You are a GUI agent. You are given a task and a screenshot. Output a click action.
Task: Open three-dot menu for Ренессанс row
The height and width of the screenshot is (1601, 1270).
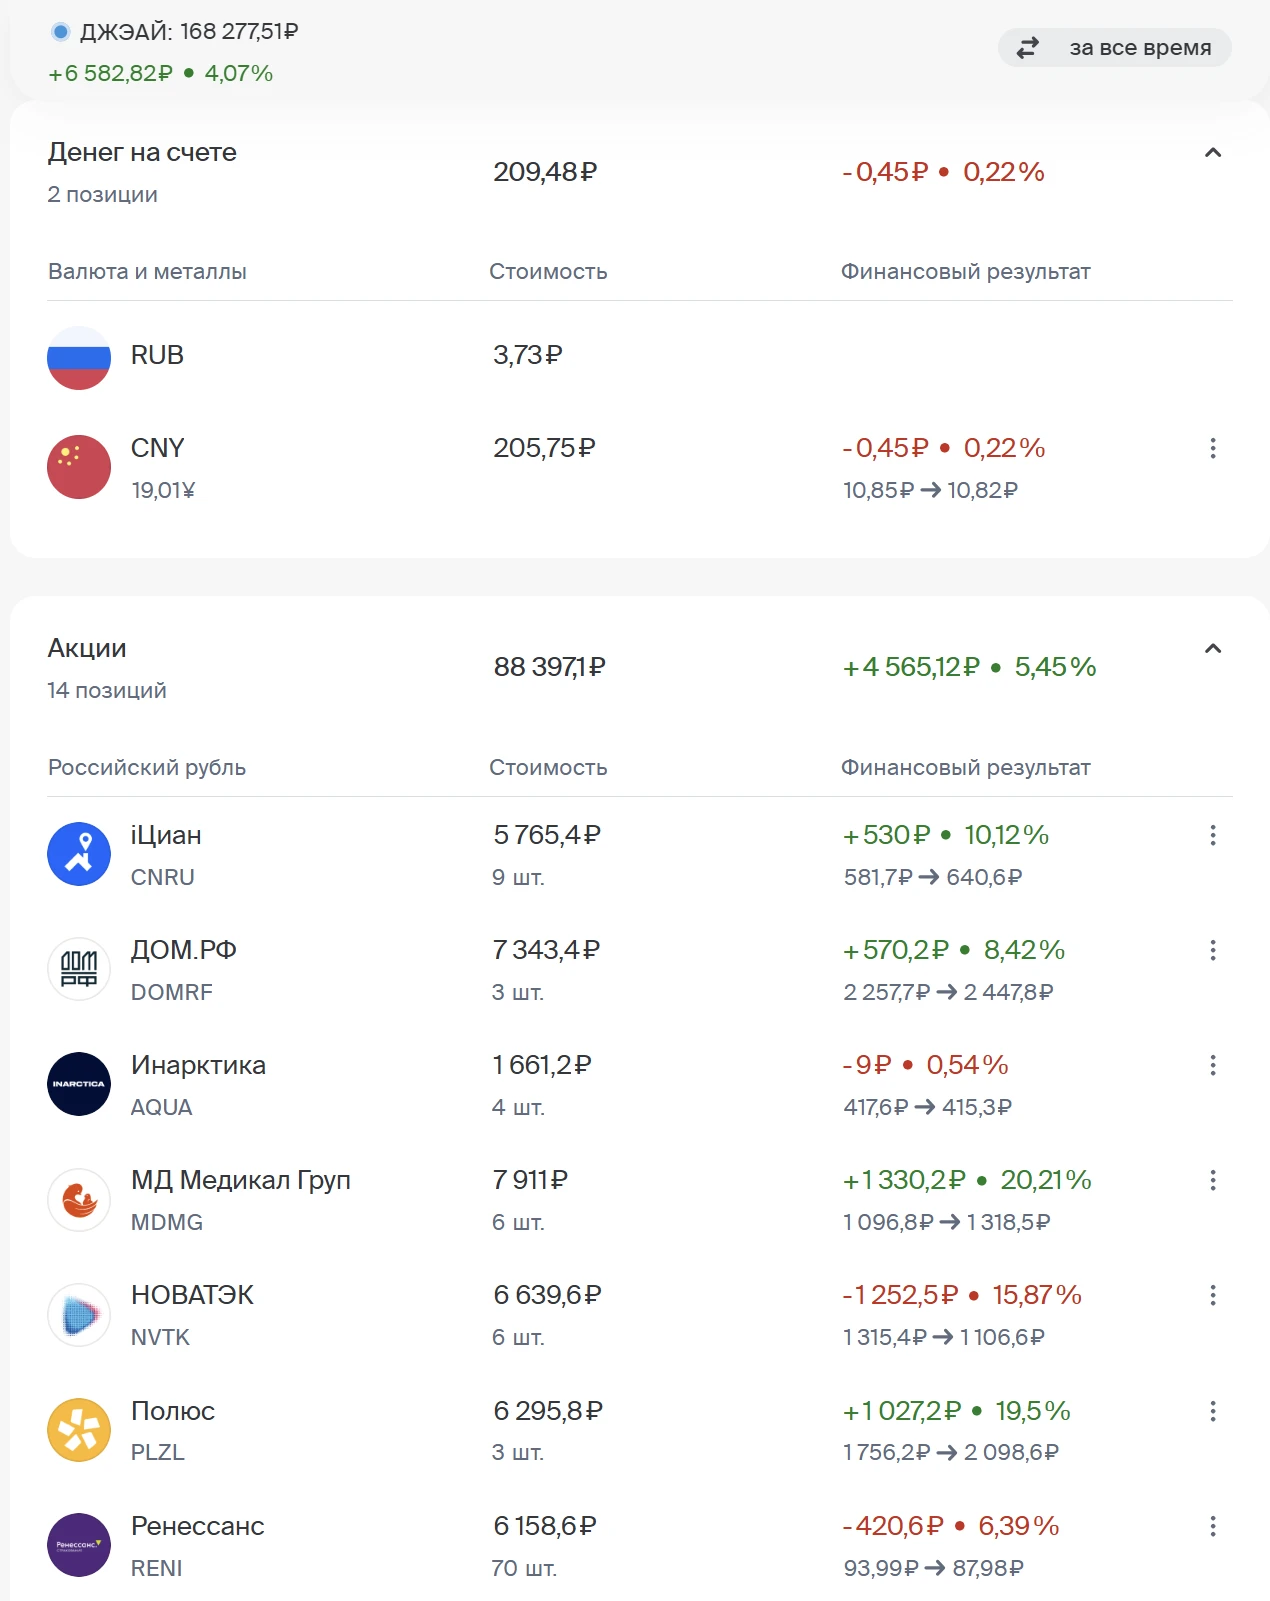(1213, 1526)
